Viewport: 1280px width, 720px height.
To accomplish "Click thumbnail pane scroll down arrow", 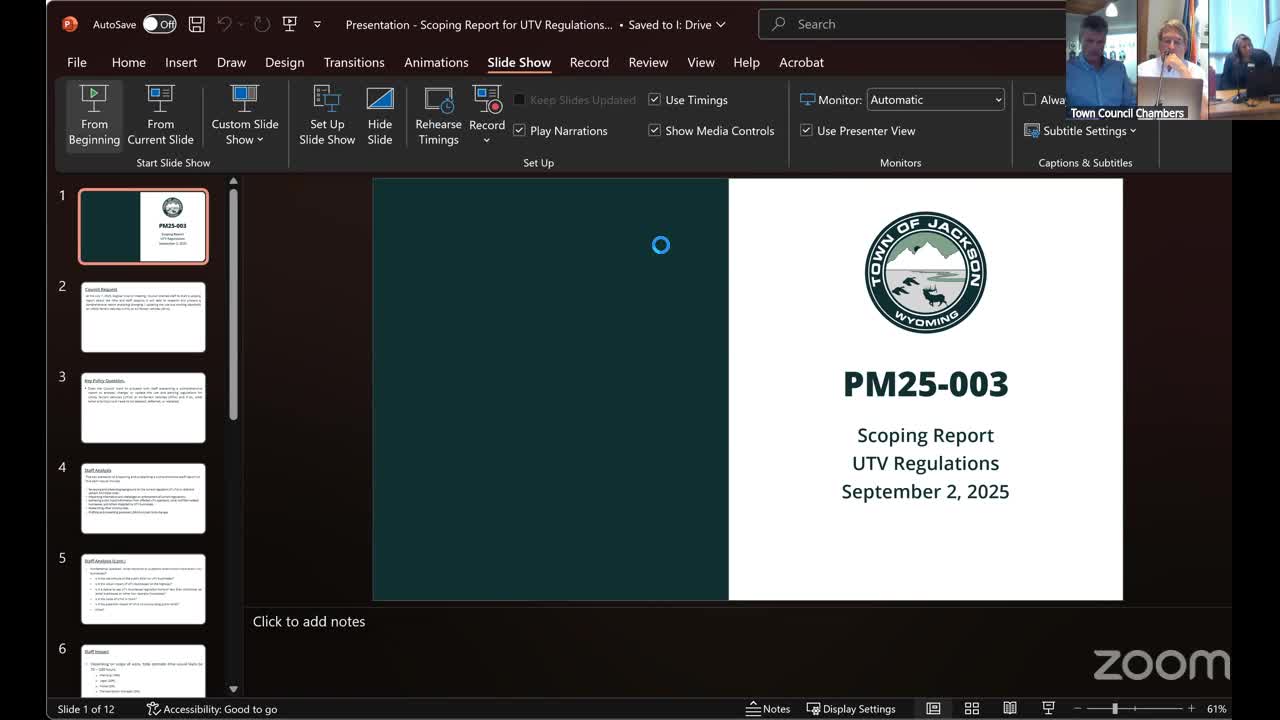I will pyautogui.click(x=233, y=689).
